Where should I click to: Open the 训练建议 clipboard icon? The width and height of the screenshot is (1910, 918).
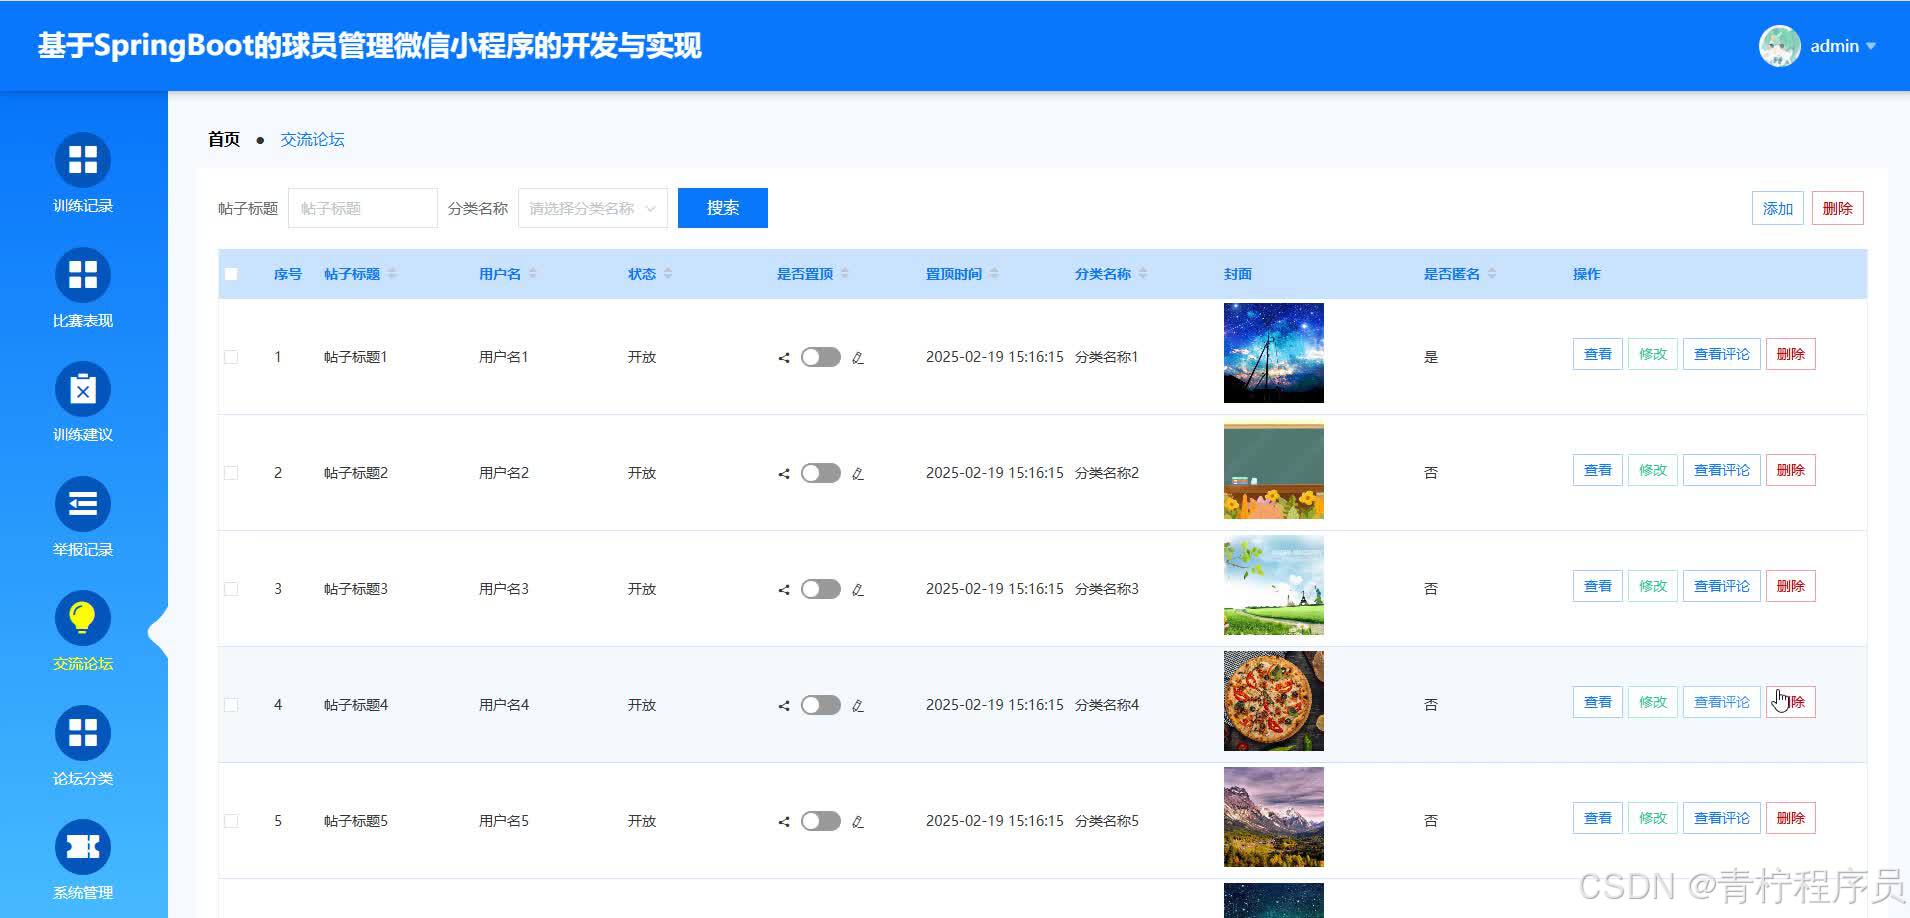[x=82, y=389]
